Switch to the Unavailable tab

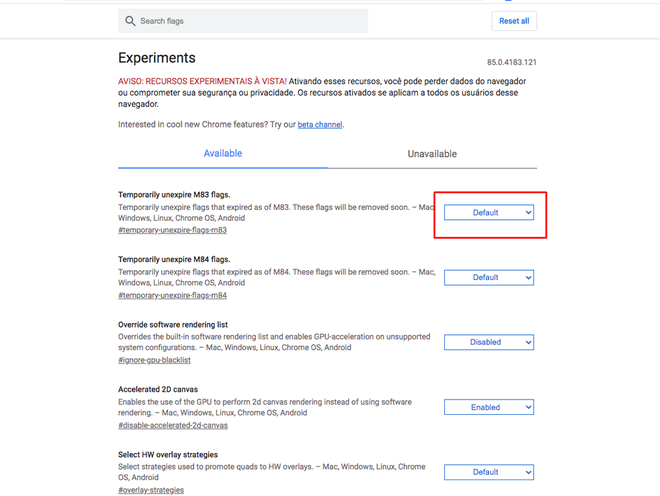point(432,154)
